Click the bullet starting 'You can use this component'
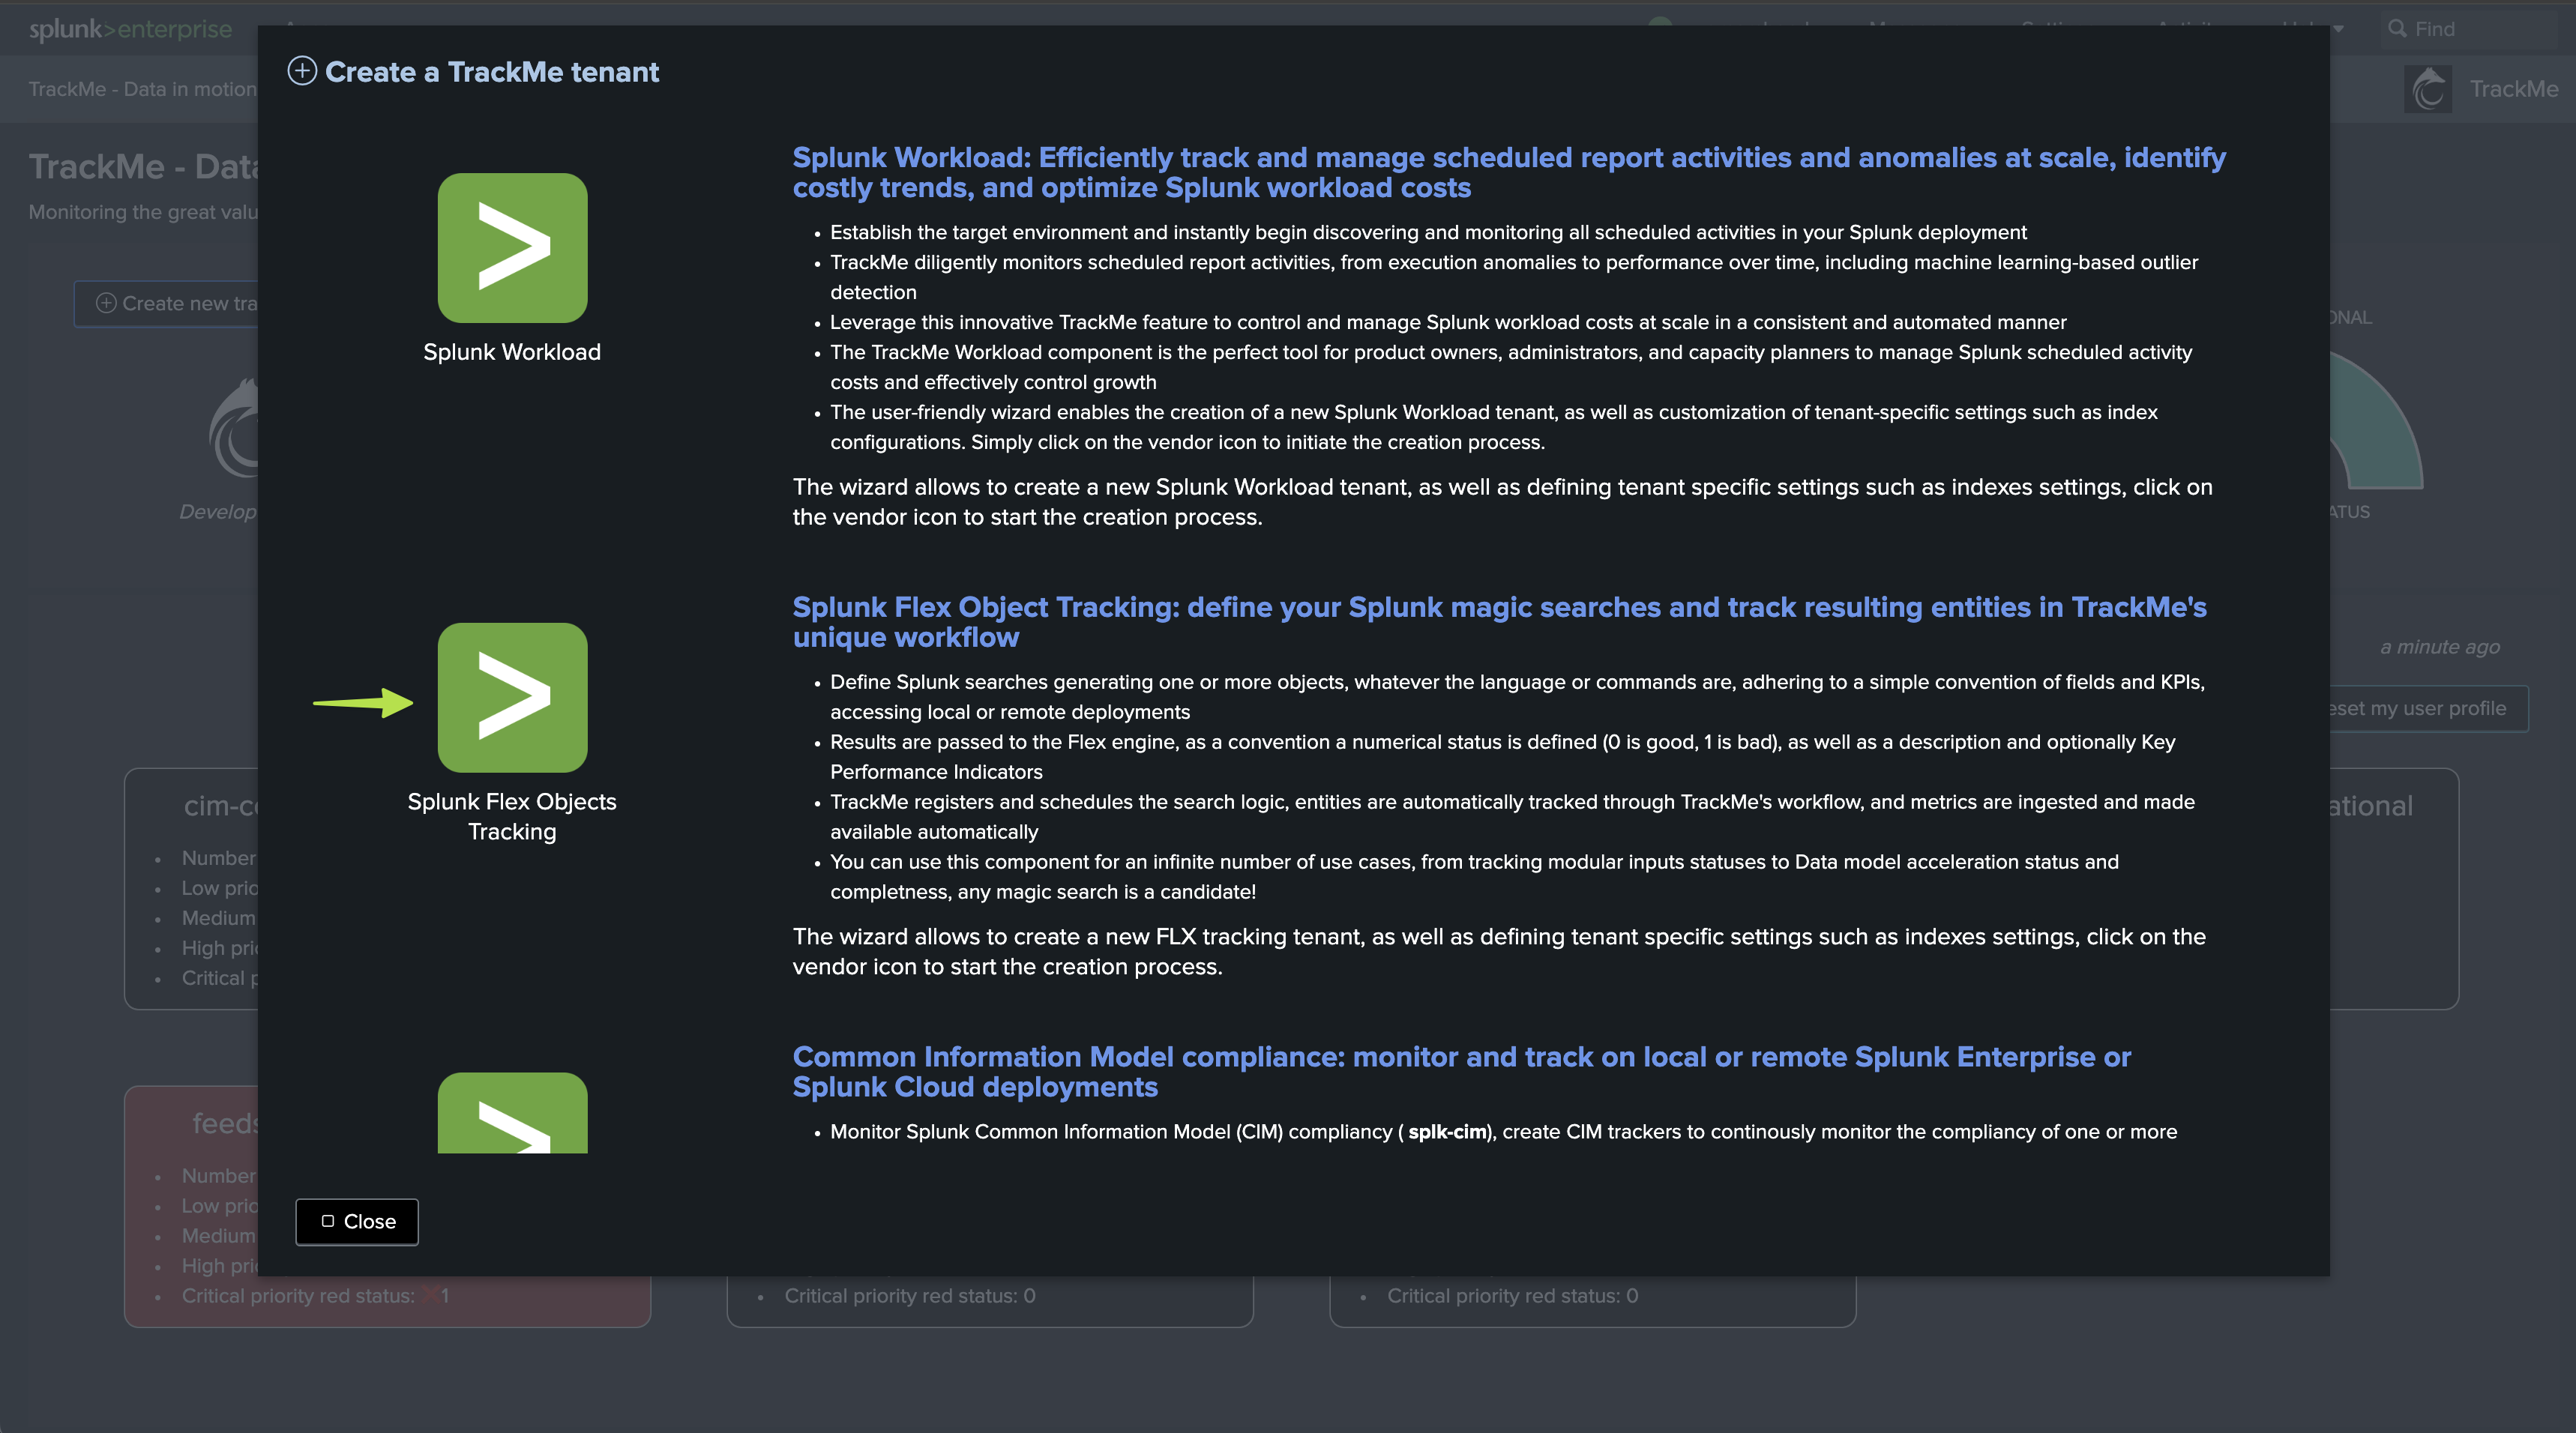This screenshot has width=2576, height=1433. click(x=1474, y=877)
